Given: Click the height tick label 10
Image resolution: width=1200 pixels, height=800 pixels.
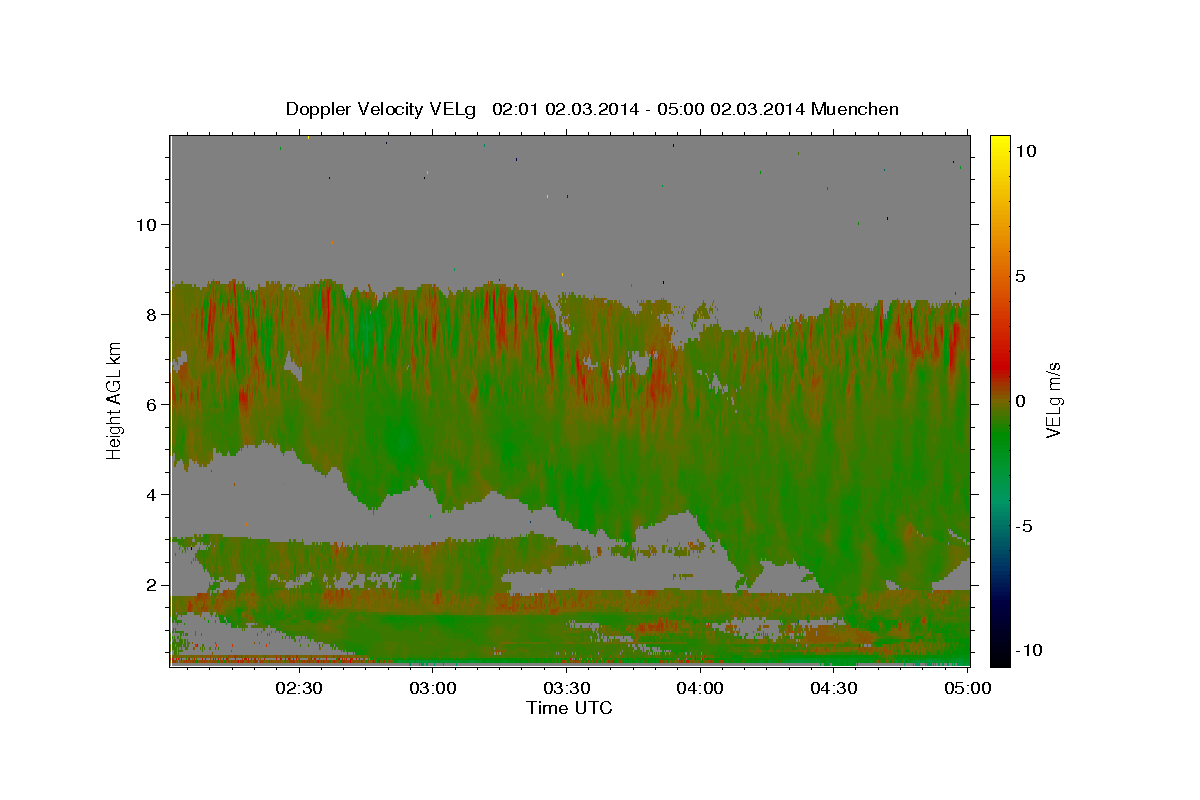Looking at the screenshot, I should tap(146, 224).
